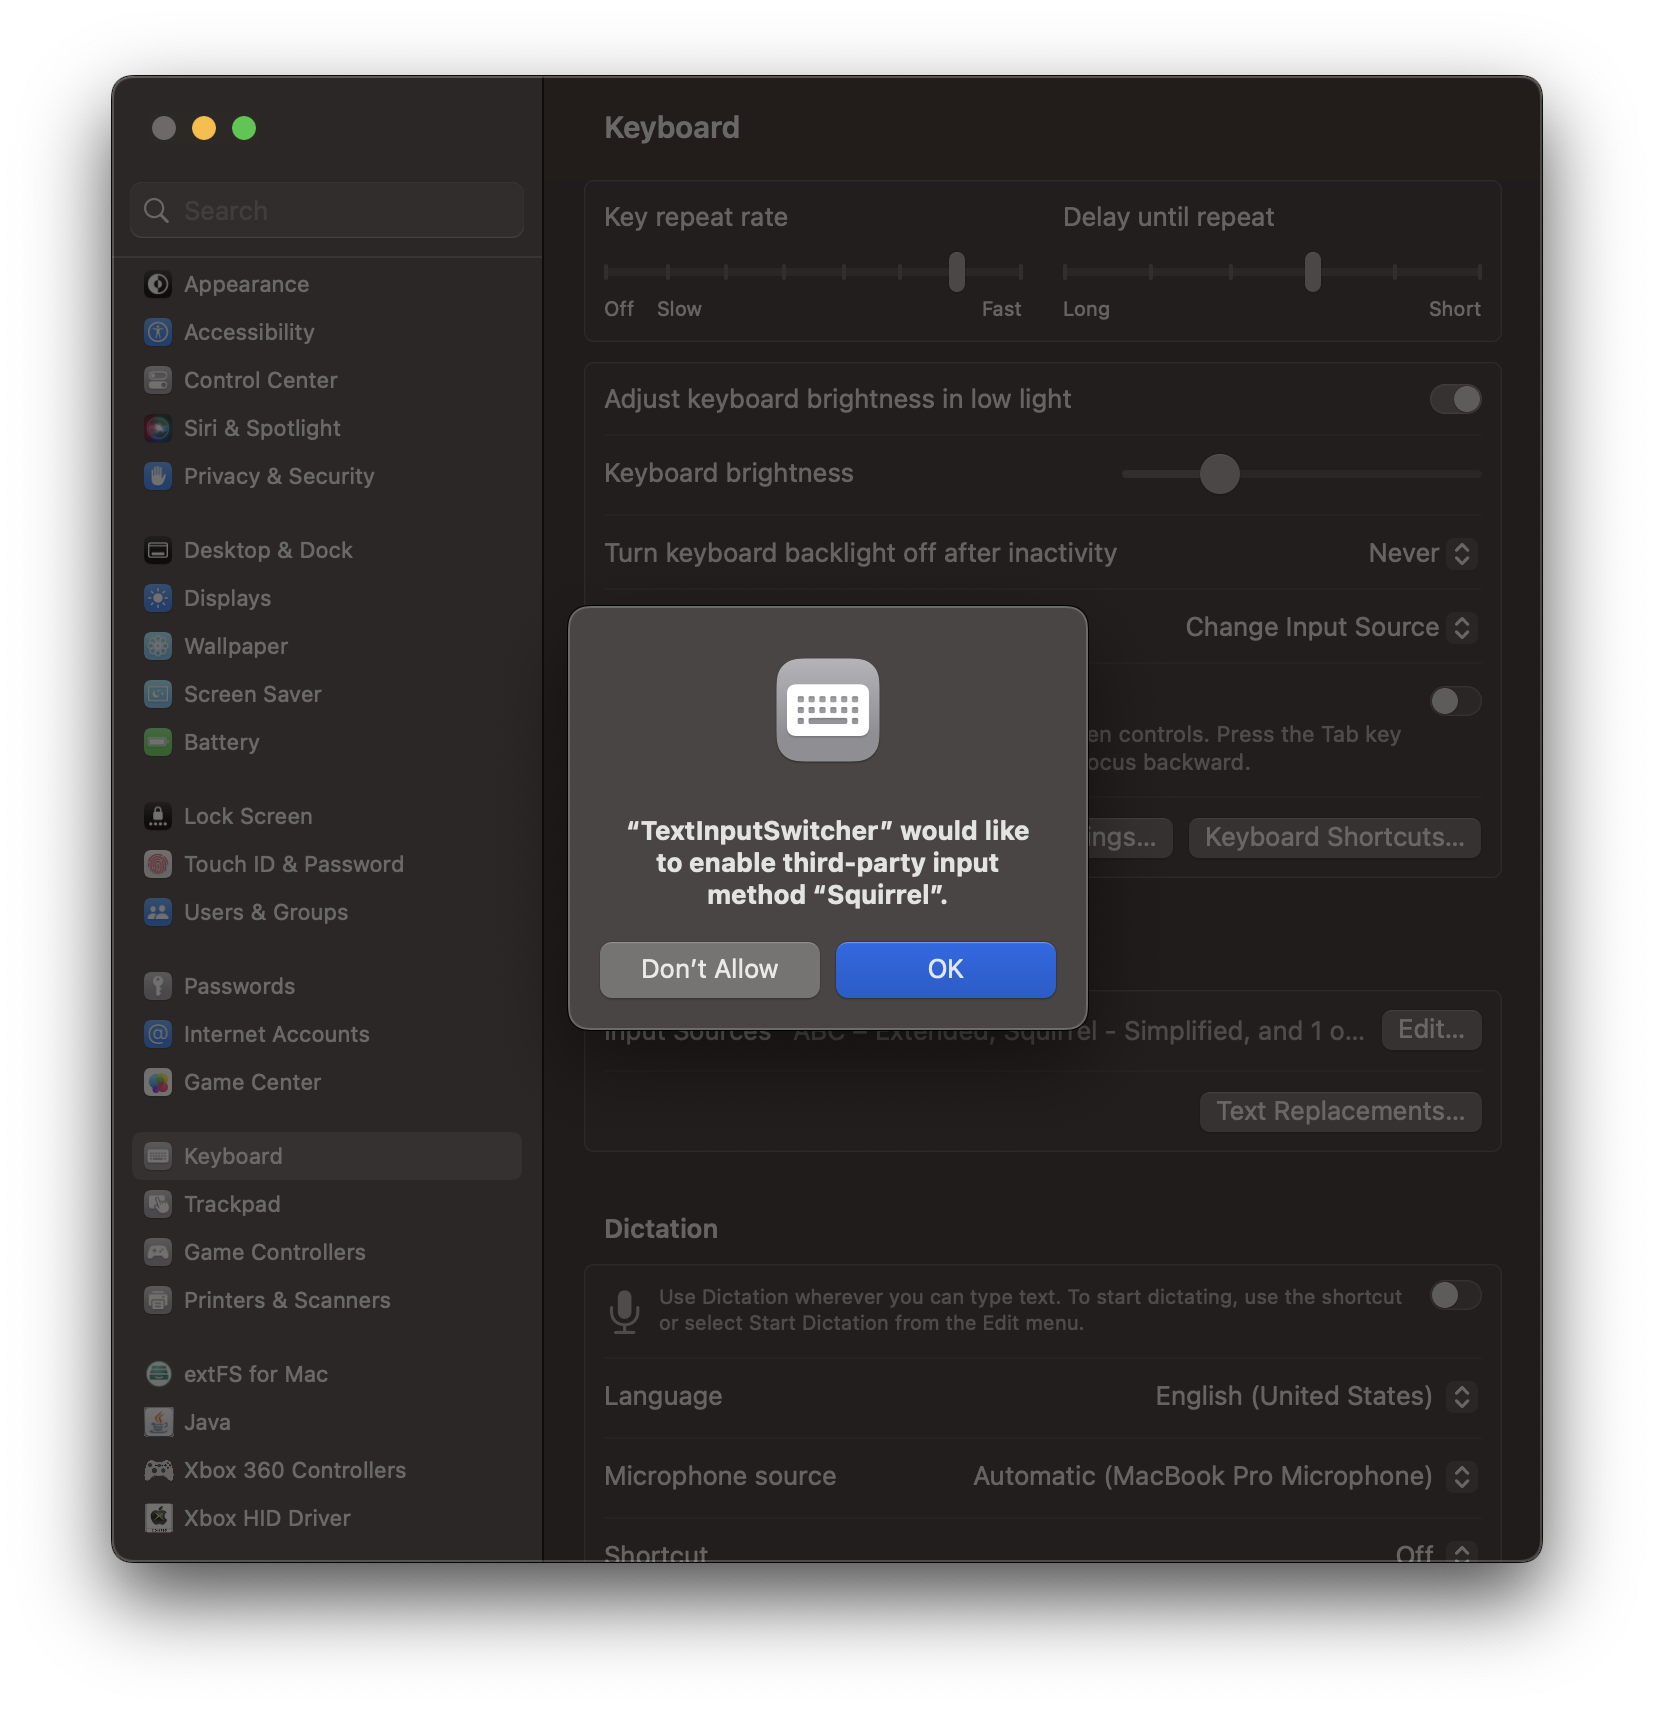Image resolution: width=1654 pixels, height=1710 pixels.
Task: Open Displays via its sun icon
Action: (x=158, y=599)
